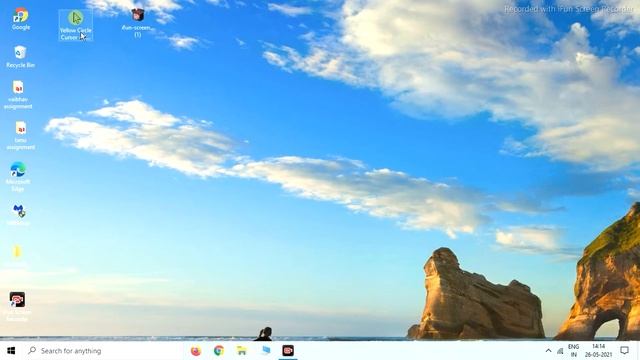Open the iFun Screen Recorder desktop shortcut

point(17,306)
